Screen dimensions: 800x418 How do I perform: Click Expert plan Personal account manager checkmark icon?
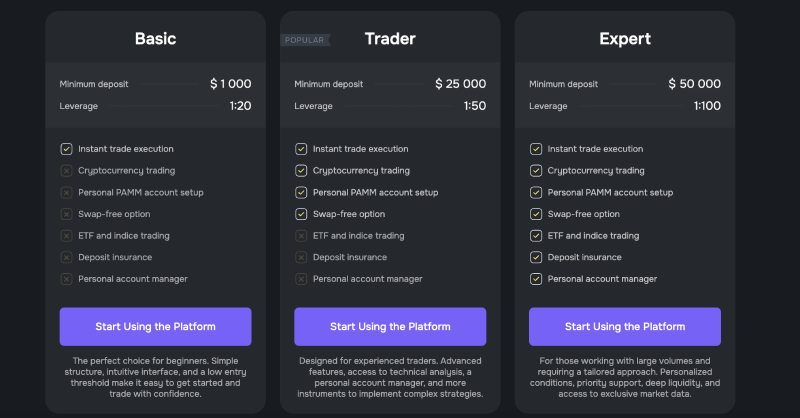pos(536,279)
